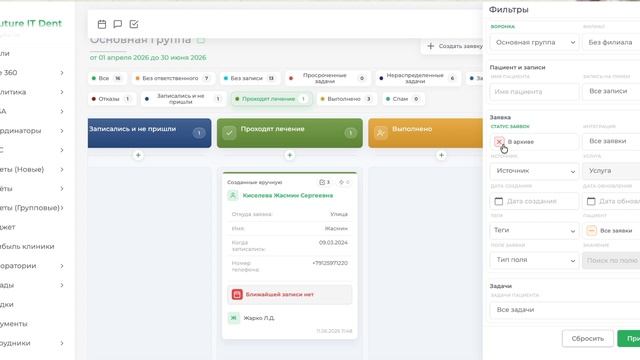Open the tasks checkmark icon in the top toolbar
Screen dimensions: 640x360
pyautogui.click(x=134, y=24)
